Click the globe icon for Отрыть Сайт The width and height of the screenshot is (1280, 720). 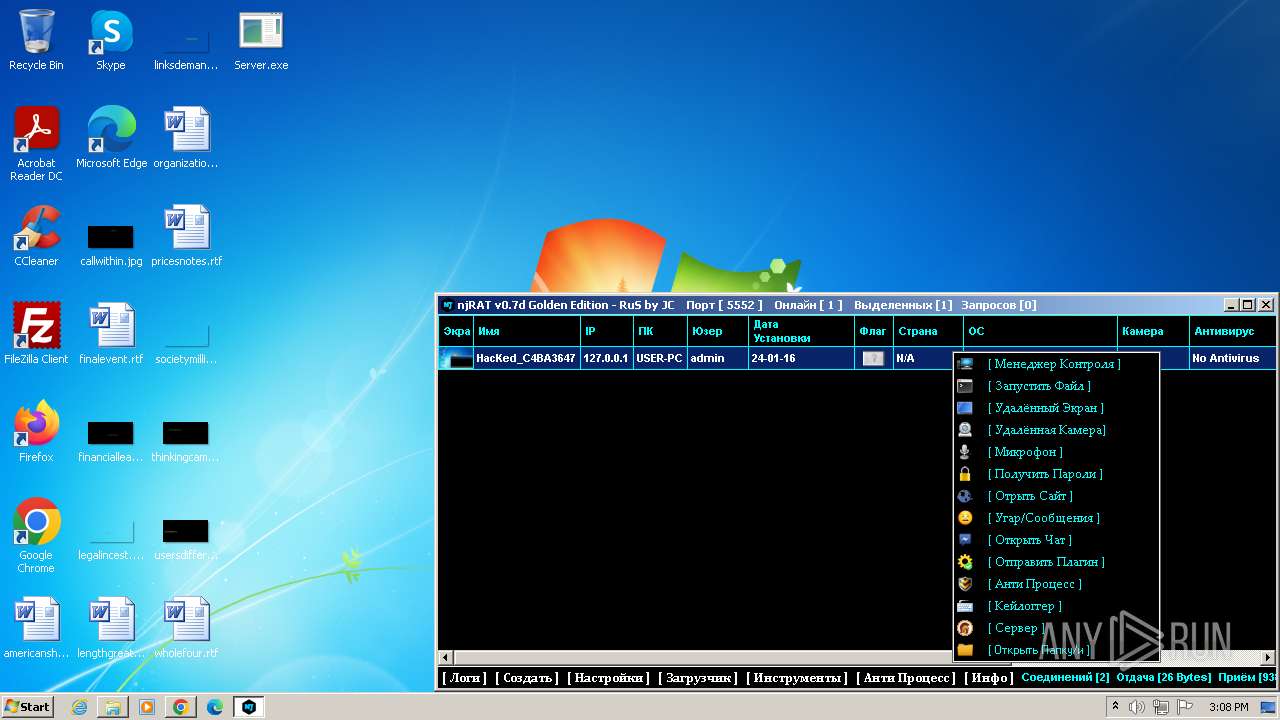(965, 496)
